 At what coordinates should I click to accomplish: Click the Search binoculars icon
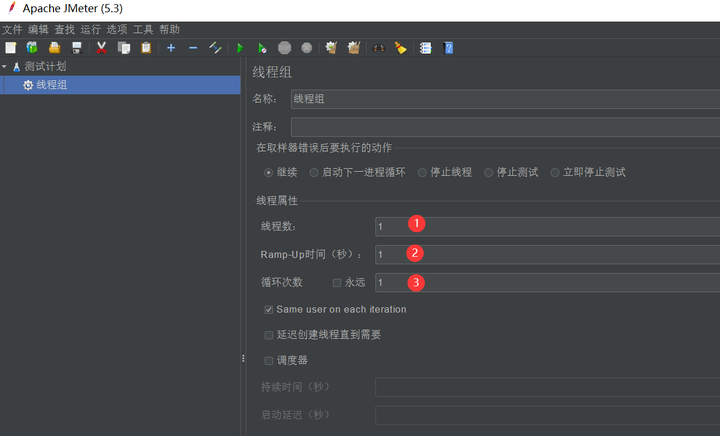coord(378,48)
